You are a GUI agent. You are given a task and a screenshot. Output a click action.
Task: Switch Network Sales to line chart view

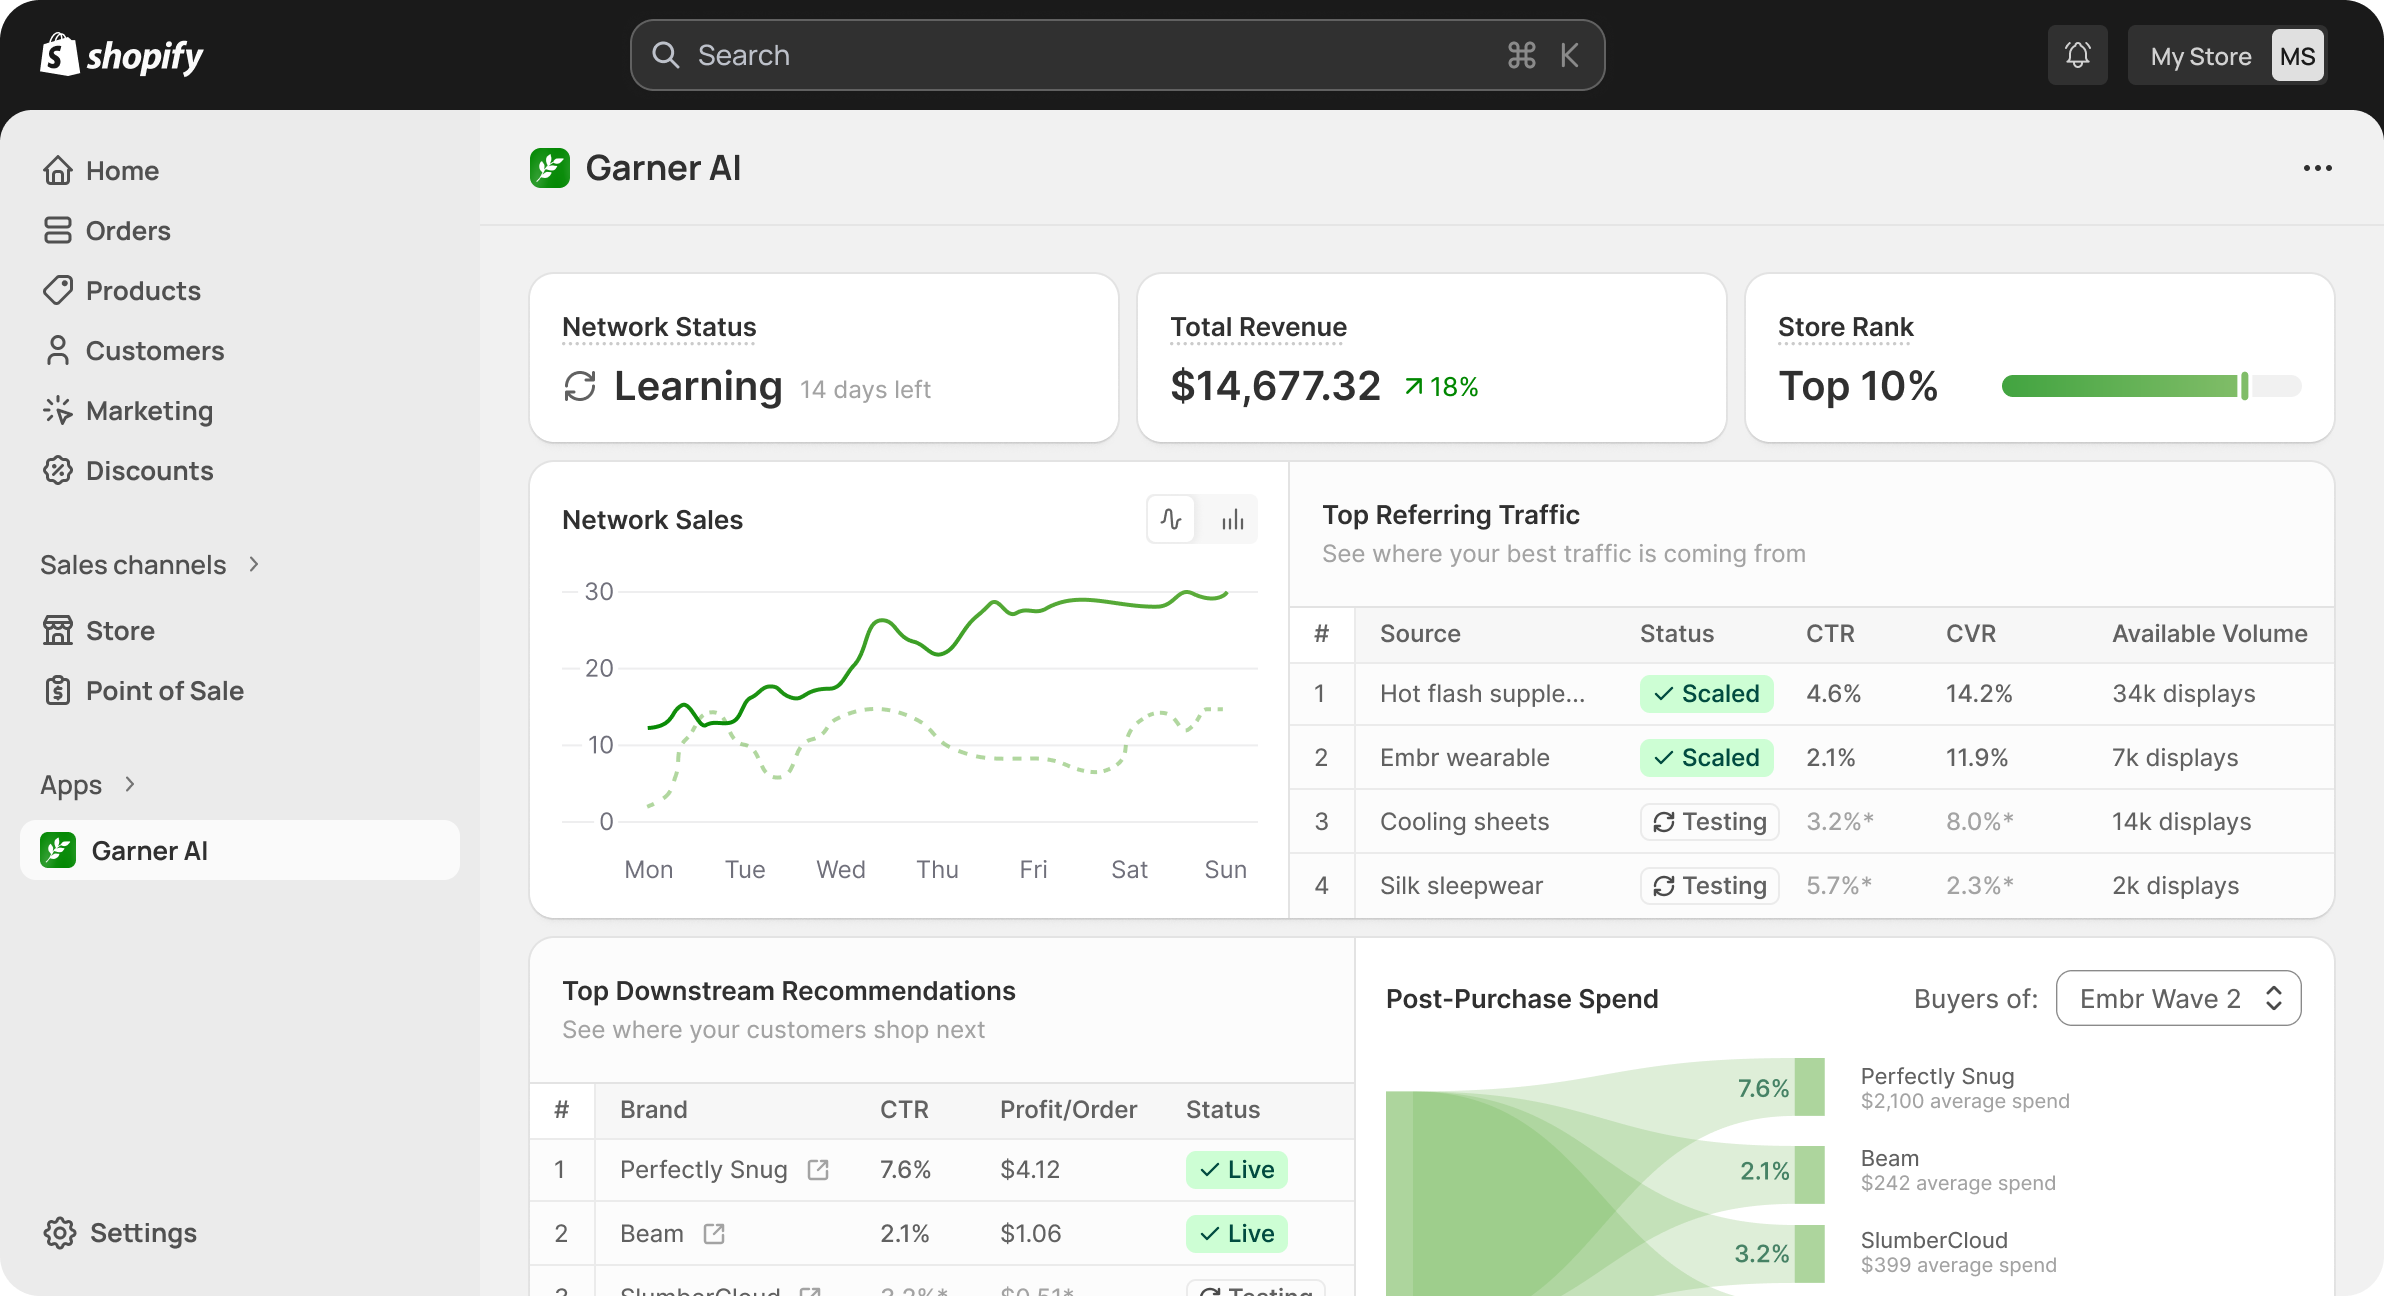(1171, 519)
